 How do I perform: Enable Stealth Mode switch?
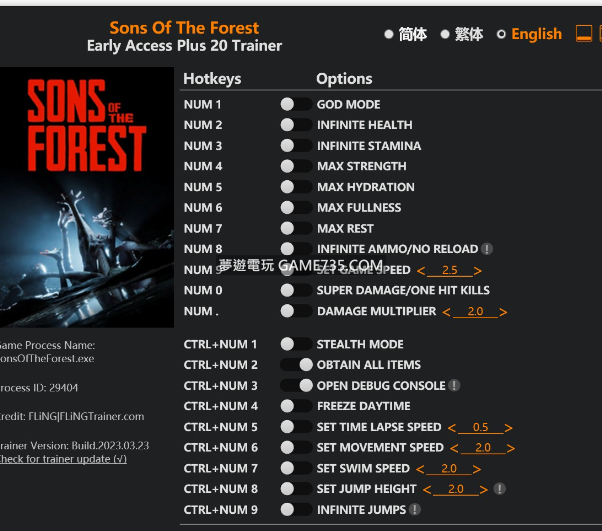pos(296,344)
